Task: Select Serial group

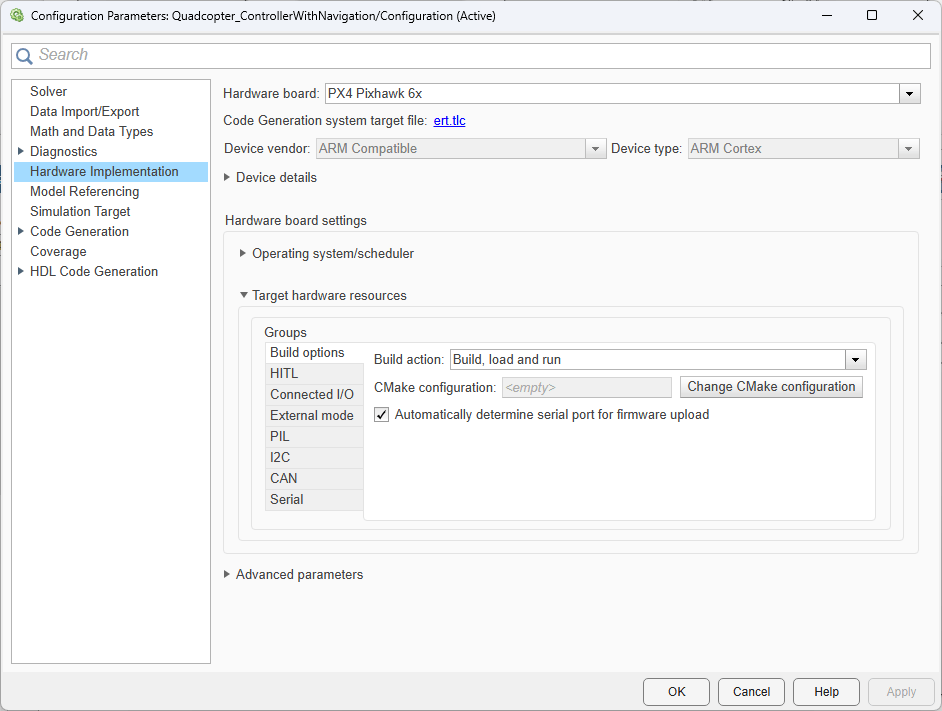Action: click(x=314, y=500)
